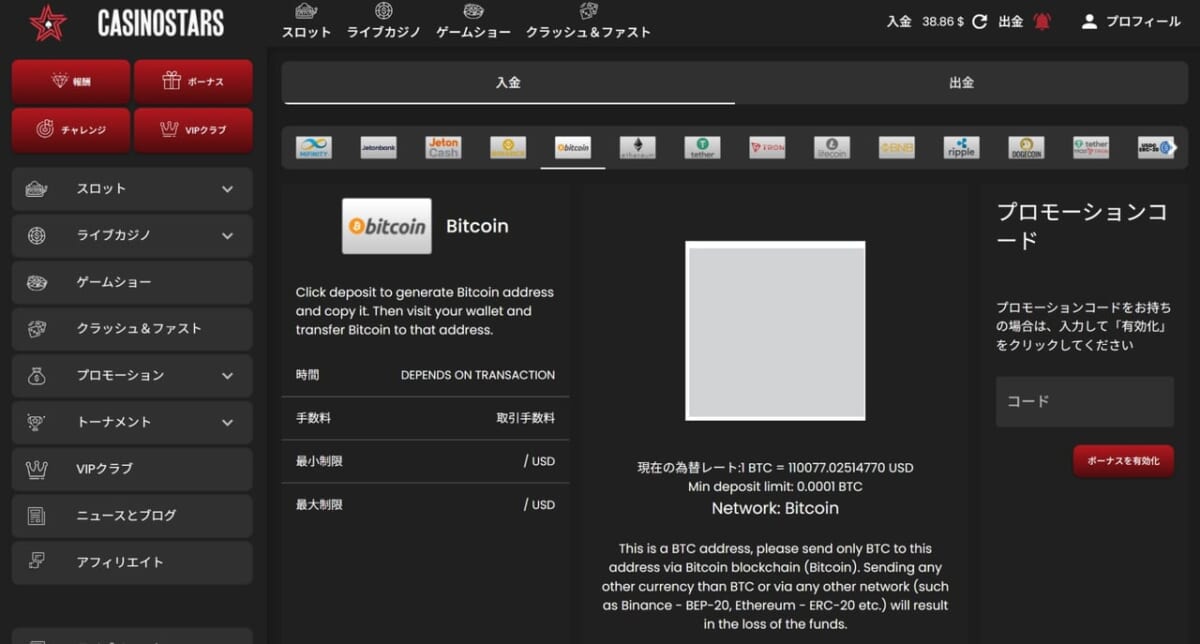
Task: Click "DEPENDS ON TRANSACTION" value
Action: [478, 375]
